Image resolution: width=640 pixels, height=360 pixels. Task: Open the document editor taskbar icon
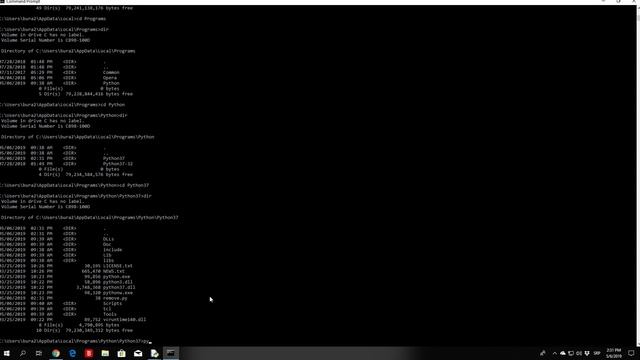point(154,353)
